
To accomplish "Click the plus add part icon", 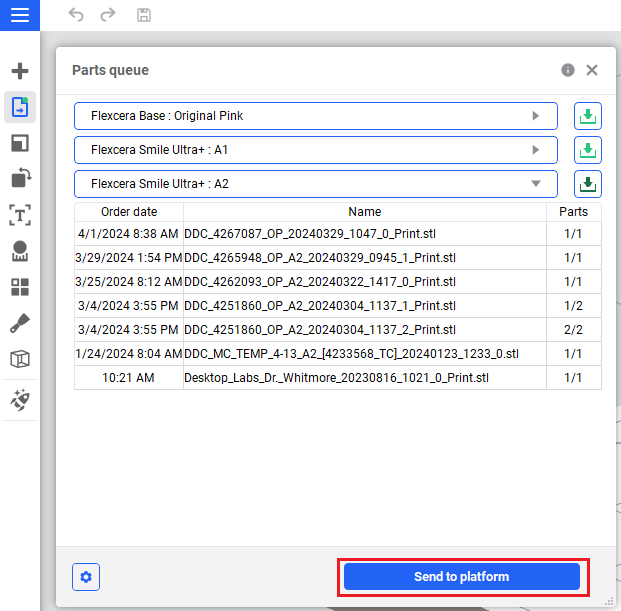I will 20,71.
